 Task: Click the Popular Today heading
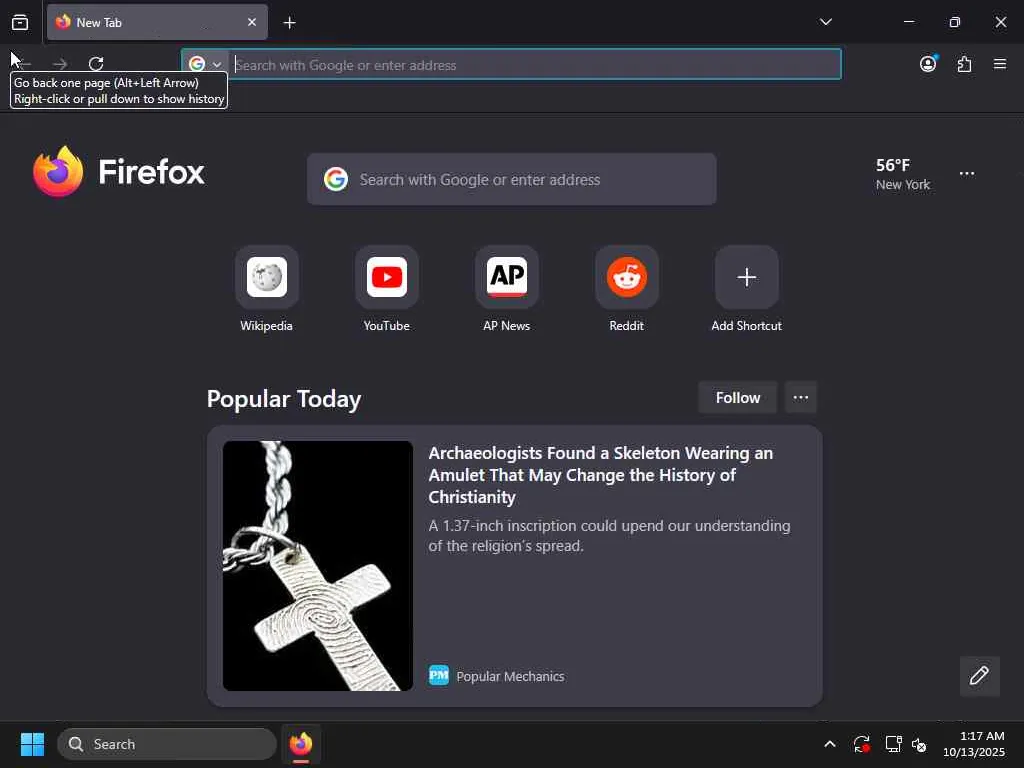click(x=283, y=399)
